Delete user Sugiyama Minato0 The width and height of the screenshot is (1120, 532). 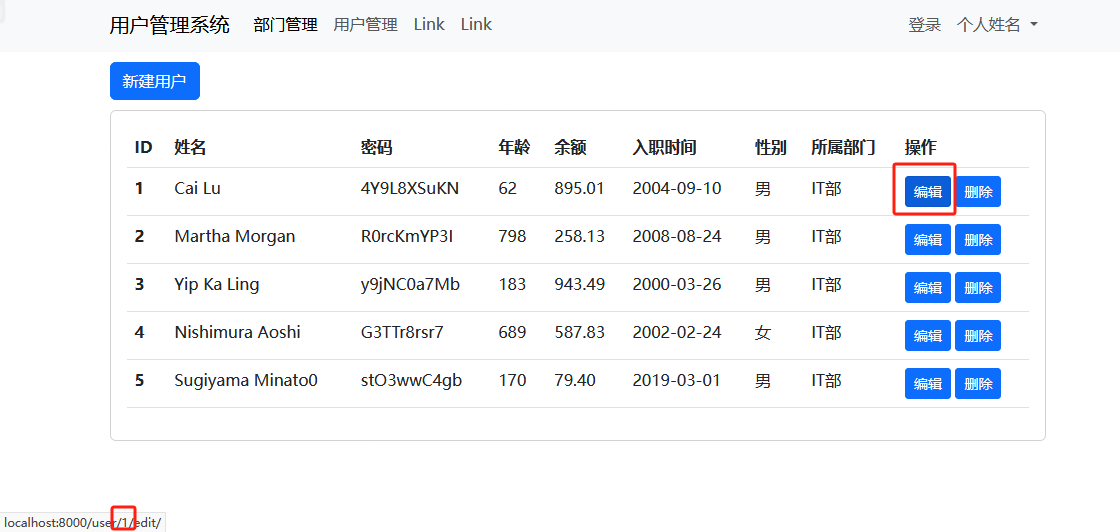(977, 384)
